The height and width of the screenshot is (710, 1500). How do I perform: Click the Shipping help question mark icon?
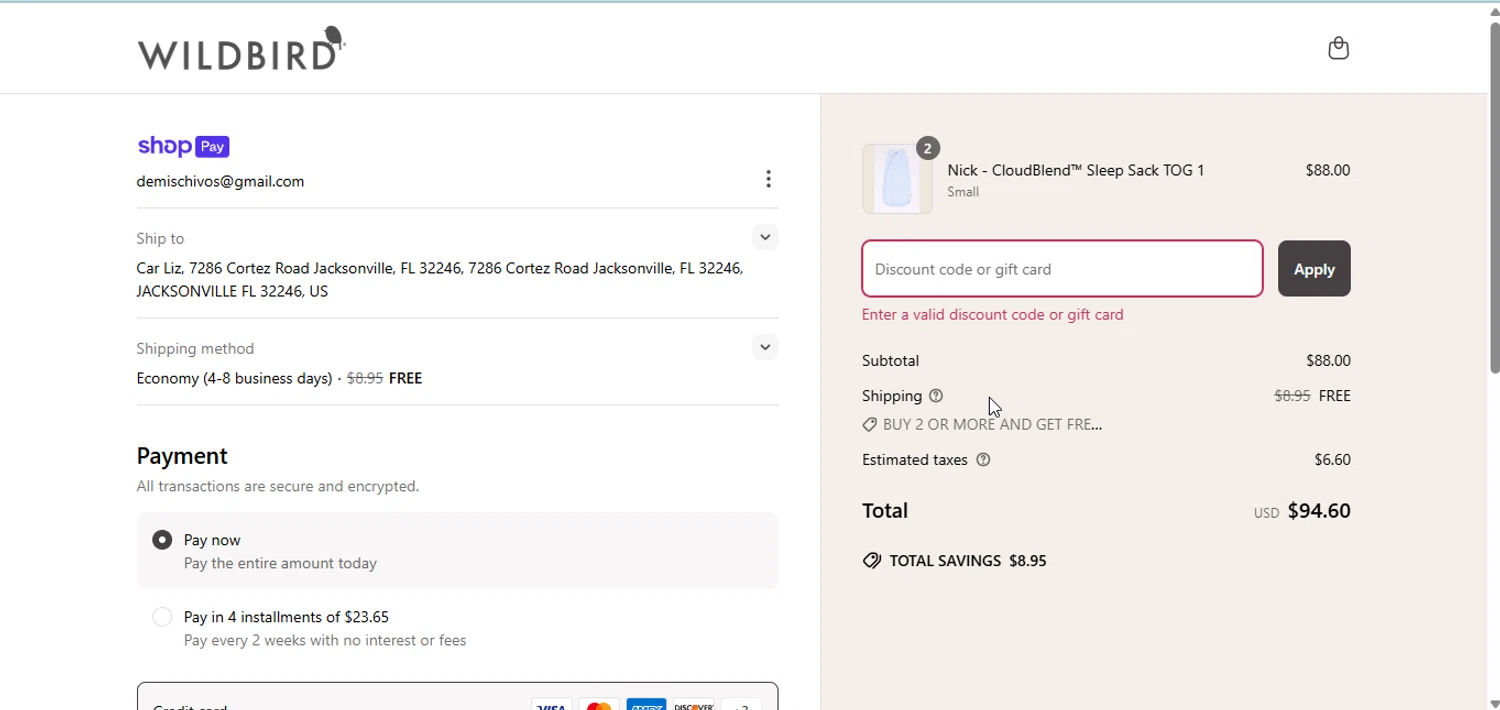point(936,396)
